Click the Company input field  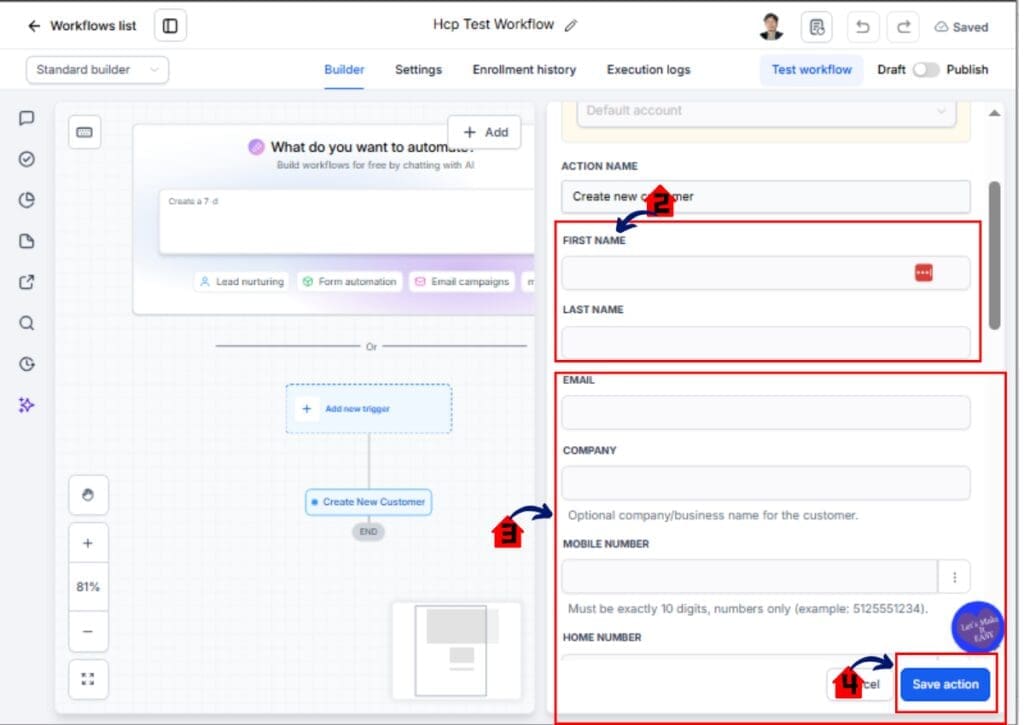click(x=765, y=483)
